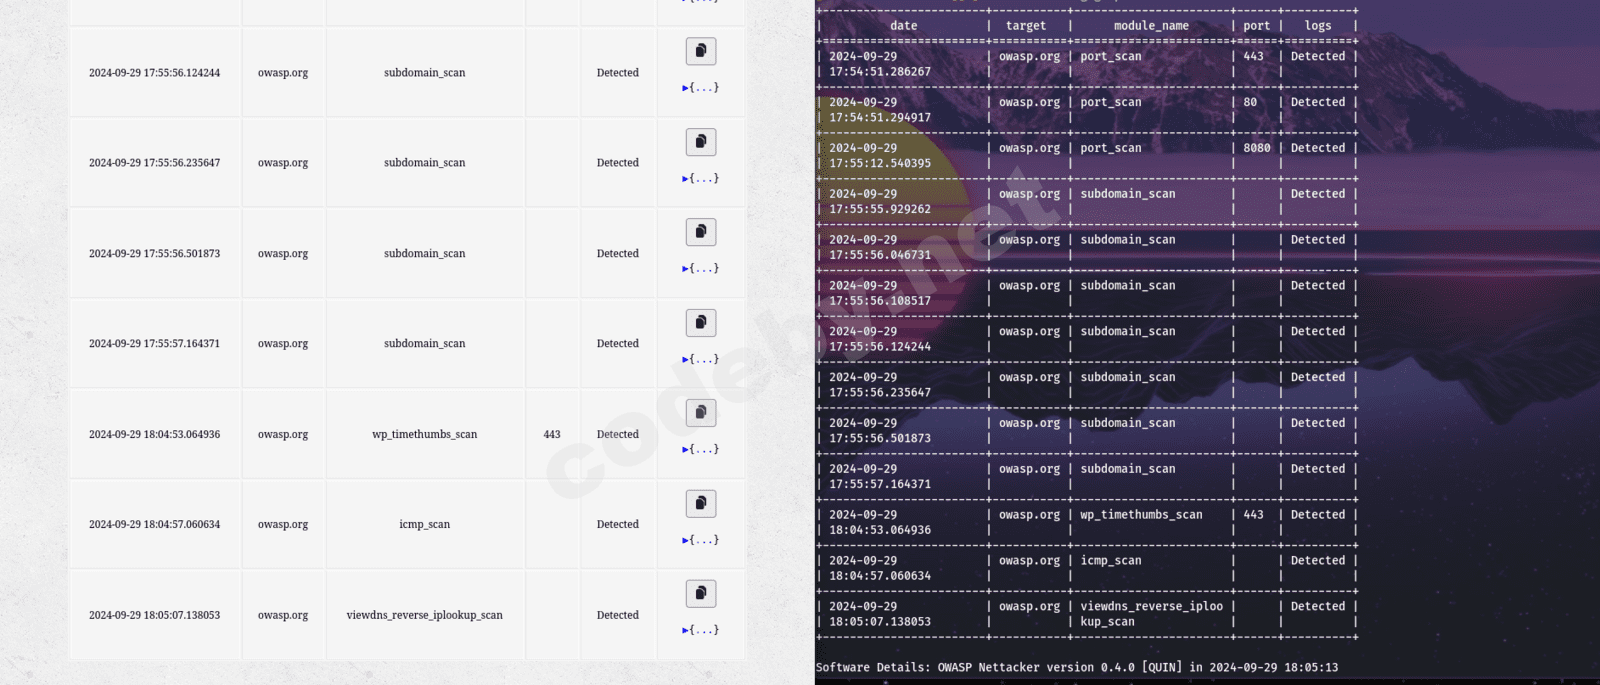Expand JSON for the 17:55:56.235647 row
This screenshot has height=685, width=1600.
[700, 179]
